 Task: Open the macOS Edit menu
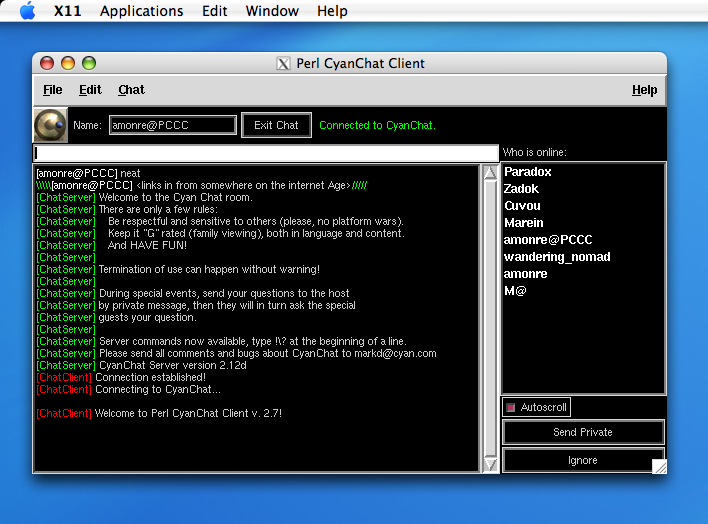click(x=214, y=11)
